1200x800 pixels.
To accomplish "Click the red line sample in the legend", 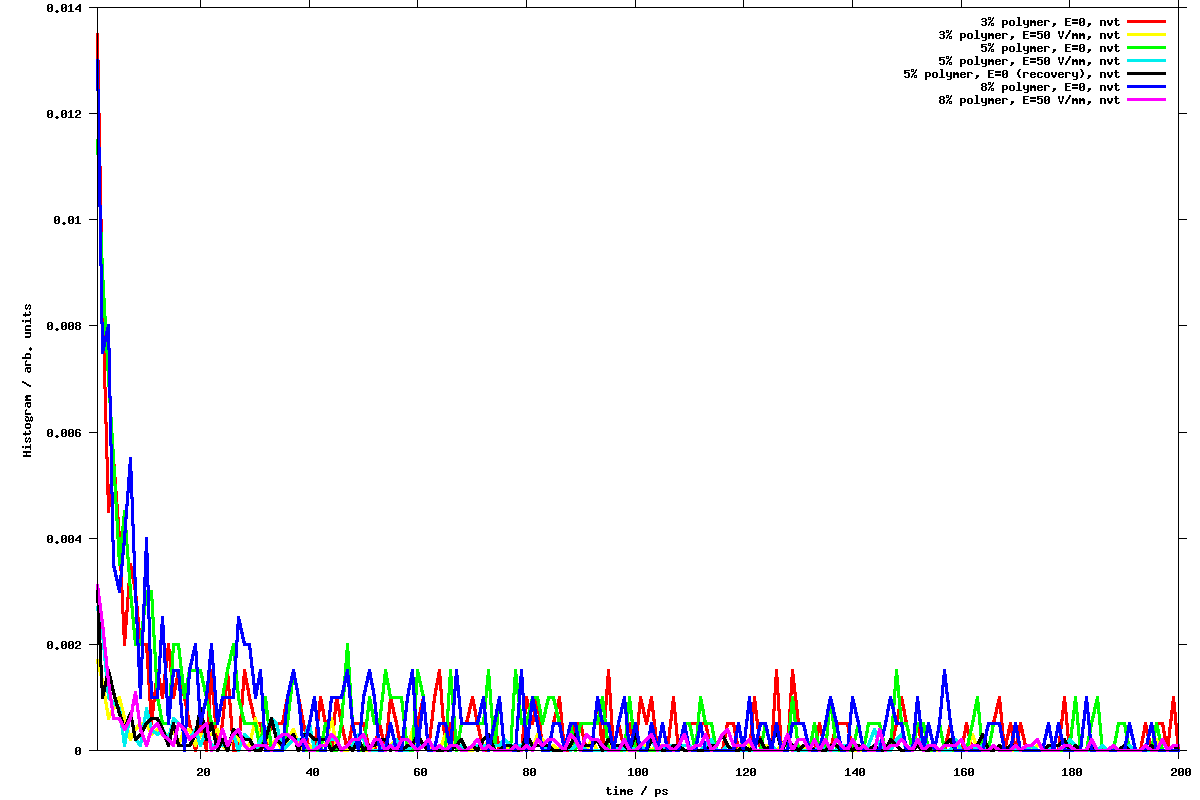I will pos(1147,21).
